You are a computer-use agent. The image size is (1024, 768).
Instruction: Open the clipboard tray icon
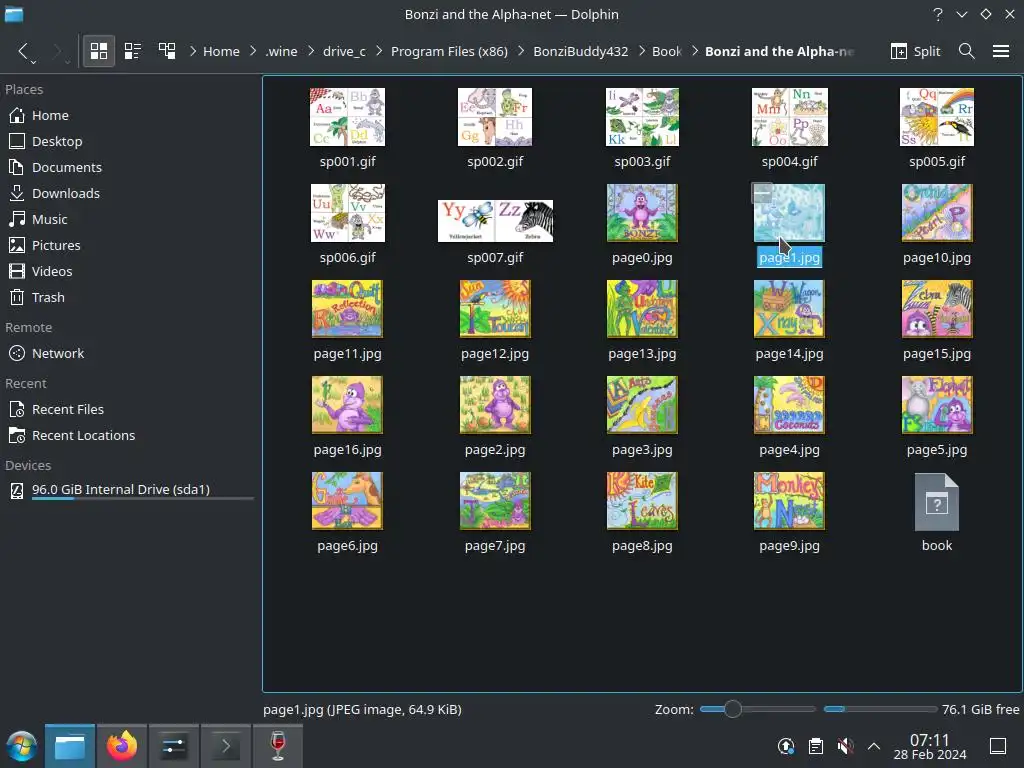(x=816, y=746)
